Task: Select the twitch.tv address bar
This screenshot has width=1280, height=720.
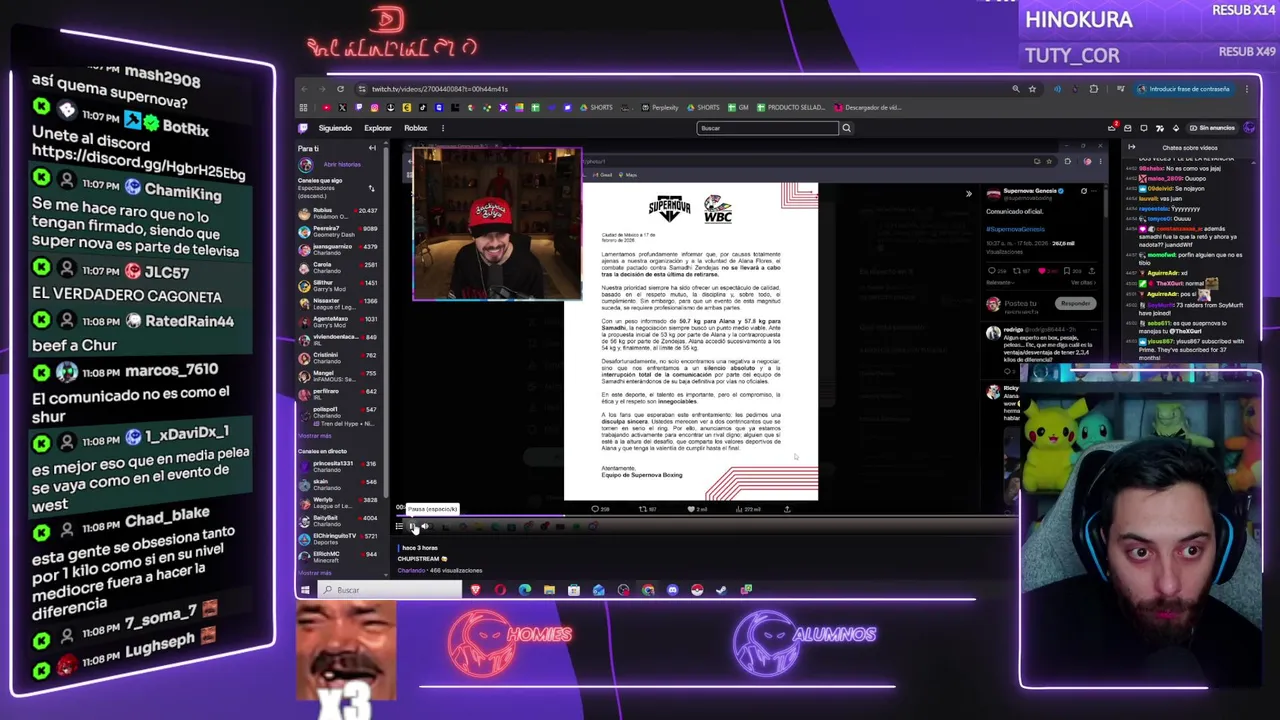Action: (680, 89)
